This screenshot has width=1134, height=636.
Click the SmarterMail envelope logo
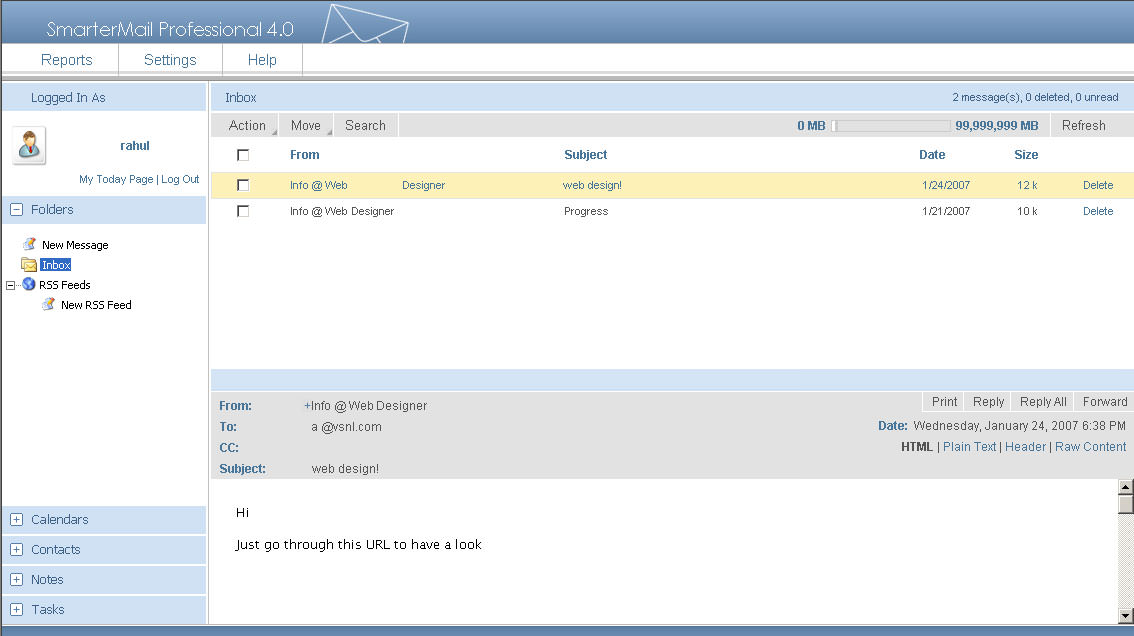[364, 24]
